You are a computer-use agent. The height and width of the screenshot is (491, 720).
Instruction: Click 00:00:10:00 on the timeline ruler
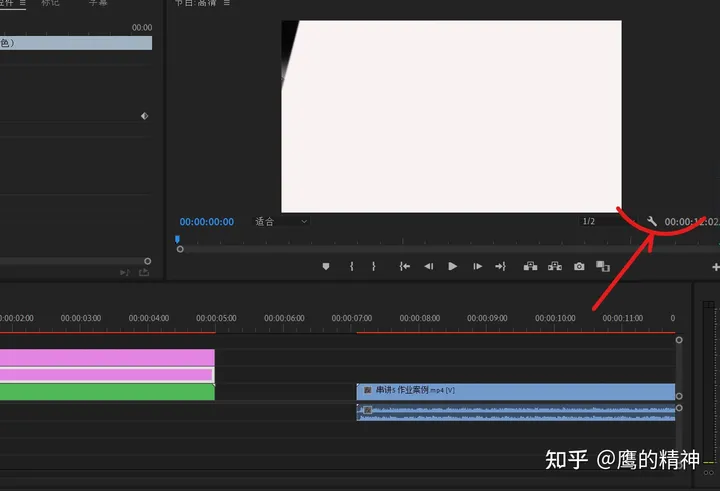tap(555, 318)
